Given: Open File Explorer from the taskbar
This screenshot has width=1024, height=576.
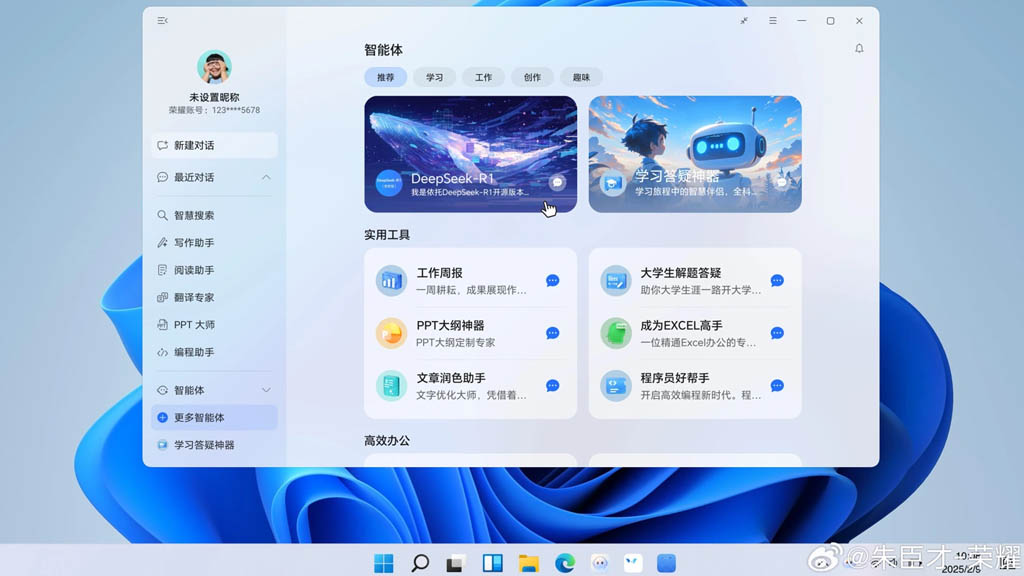Looking at the screenshot, I should coord(528,563).
